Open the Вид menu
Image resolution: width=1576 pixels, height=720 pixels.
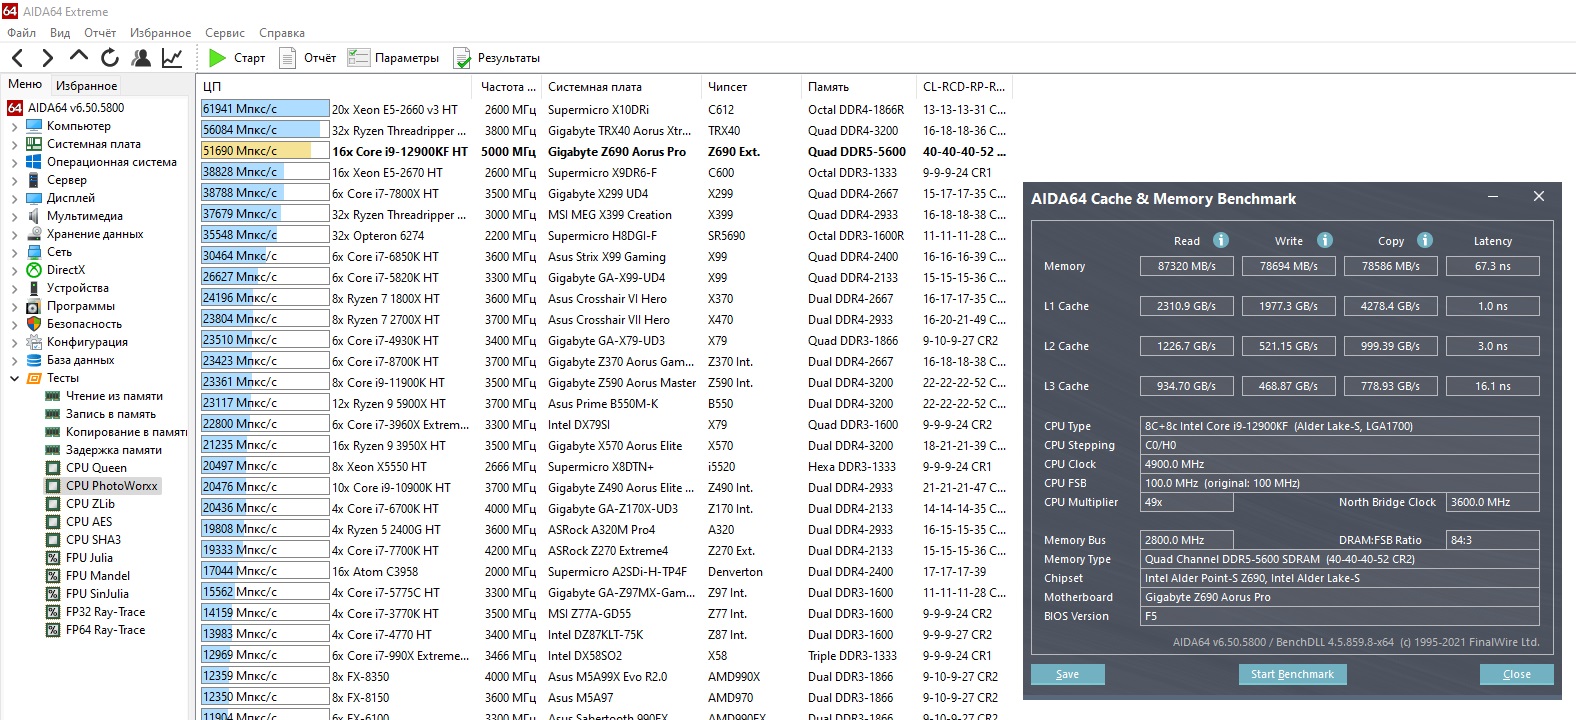60,33
